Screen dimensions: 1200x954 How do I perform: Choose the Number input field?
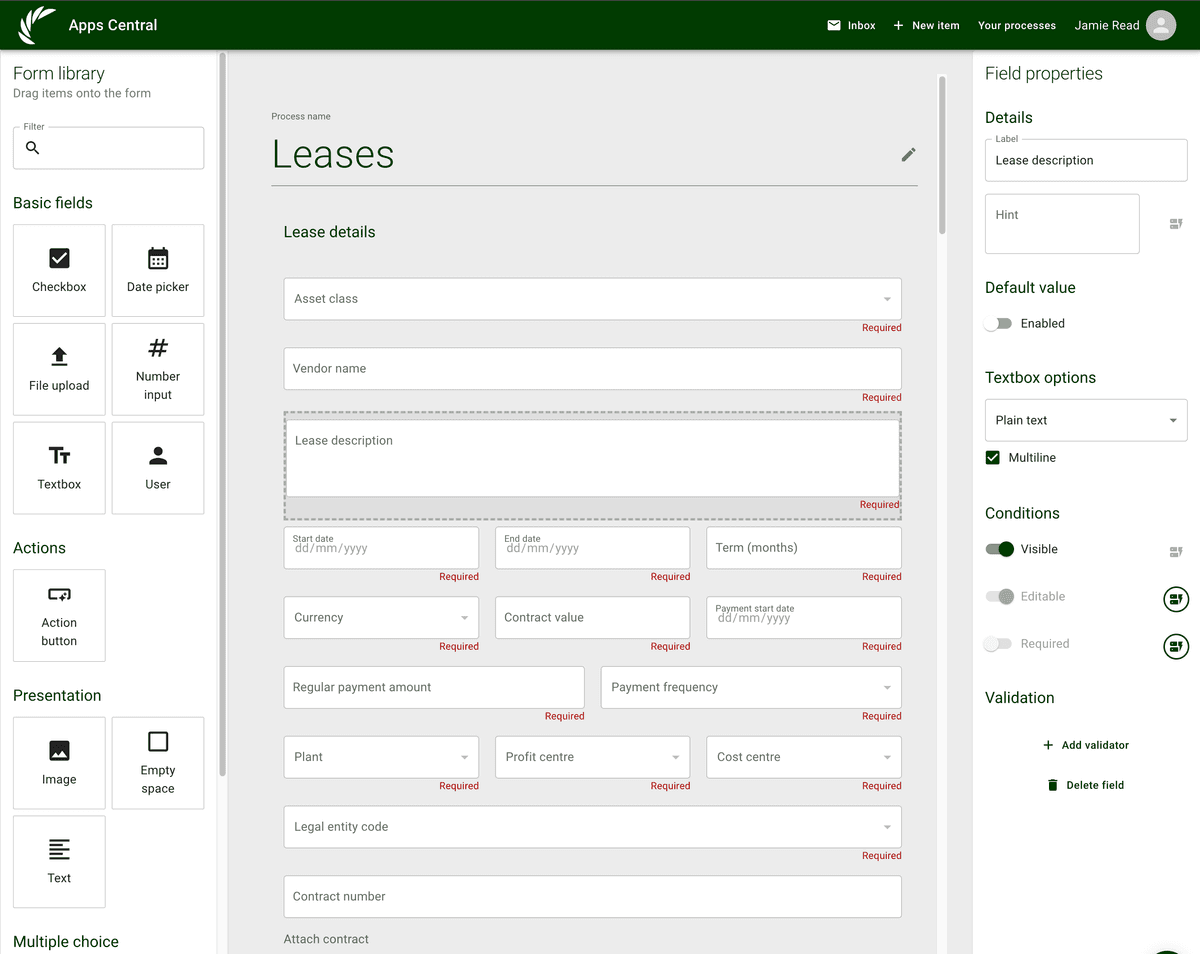pos(157,369)
